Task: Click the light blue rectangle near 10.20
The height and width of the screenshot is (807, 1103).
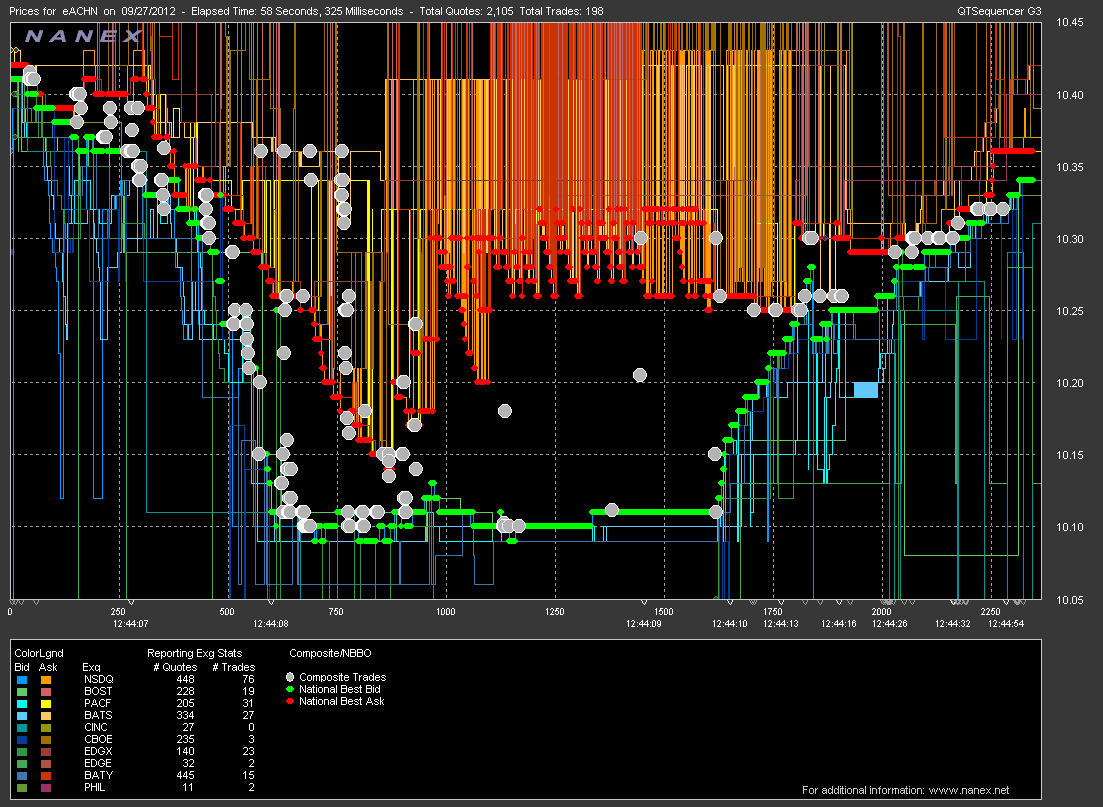Action: 865,390
